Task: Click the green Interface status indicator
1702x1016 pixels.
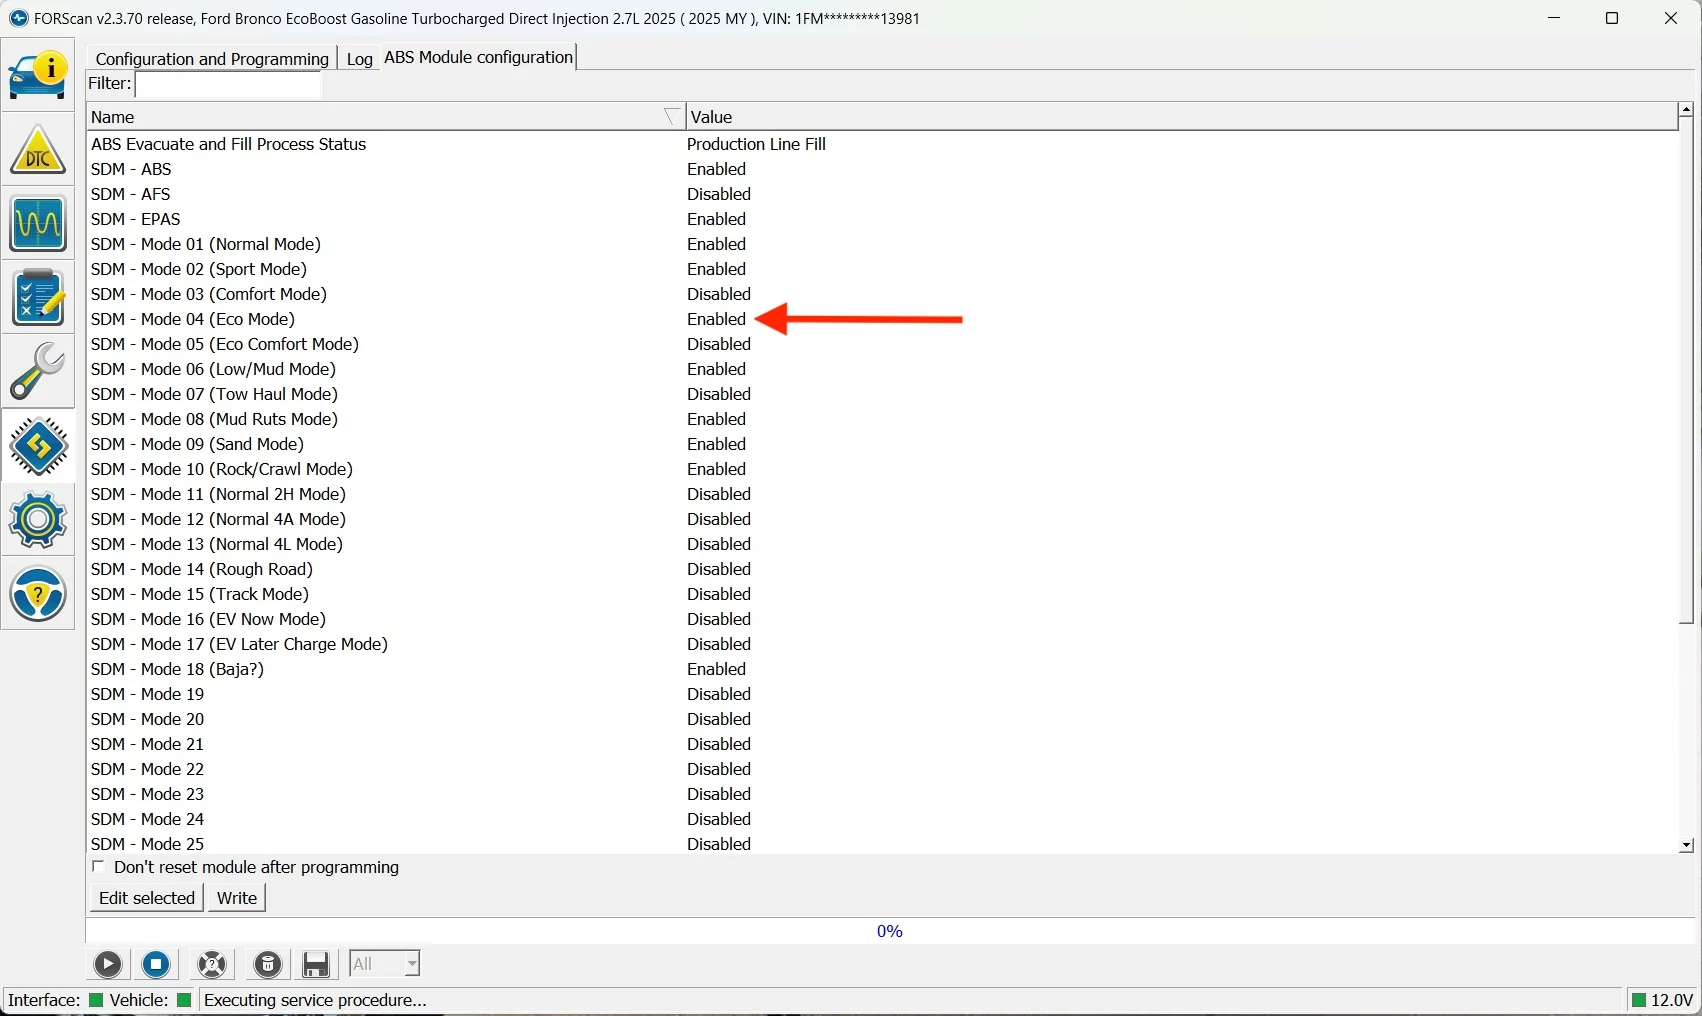Action: [x=96, y=1000]
